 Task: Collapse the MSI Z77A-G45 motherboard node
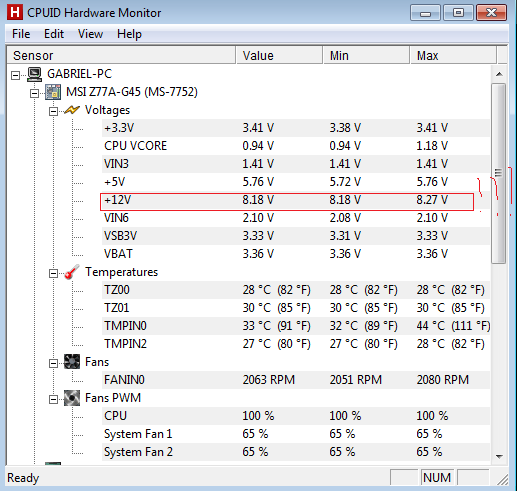(34, 93)
